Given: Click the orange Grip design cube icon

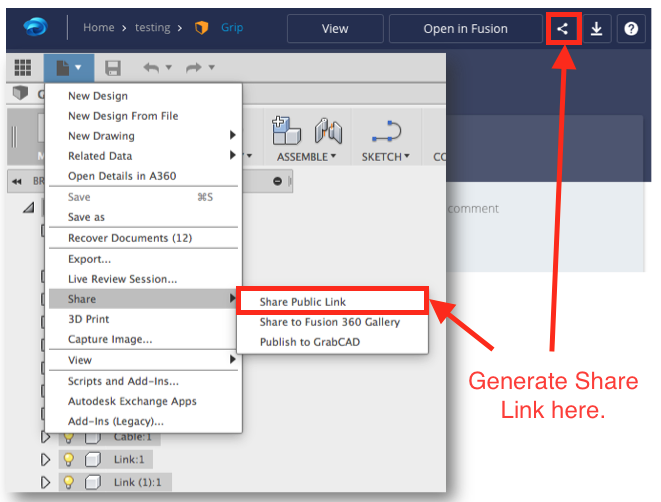Looking at the screenshot, I should tap(202, 28).
